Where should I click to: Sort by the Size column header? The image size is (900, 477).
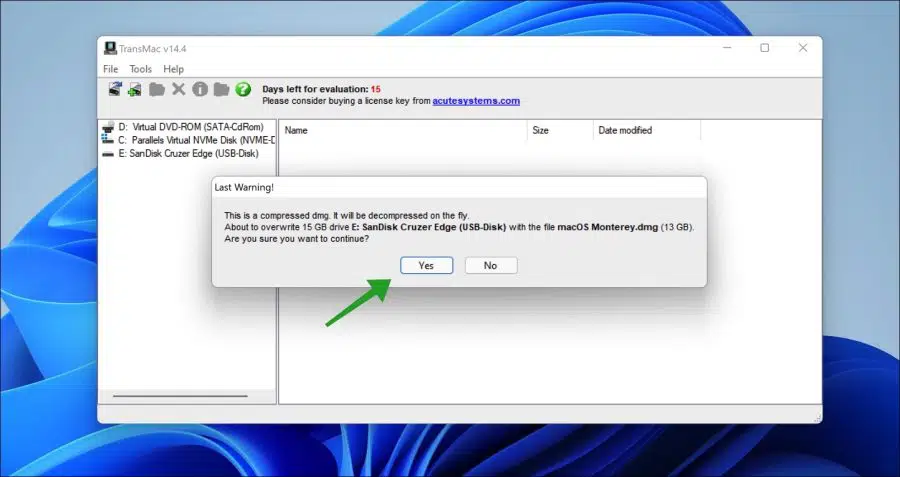pyautogui.click(x=560, y=130)
